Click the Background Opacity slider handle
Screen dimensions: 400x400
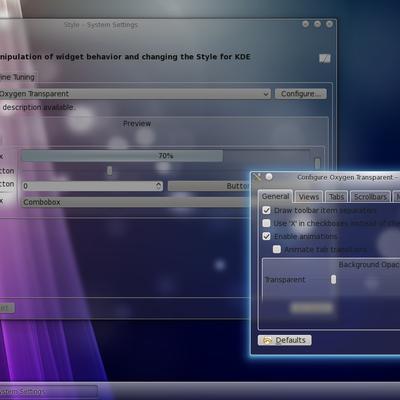pos(333,279)
